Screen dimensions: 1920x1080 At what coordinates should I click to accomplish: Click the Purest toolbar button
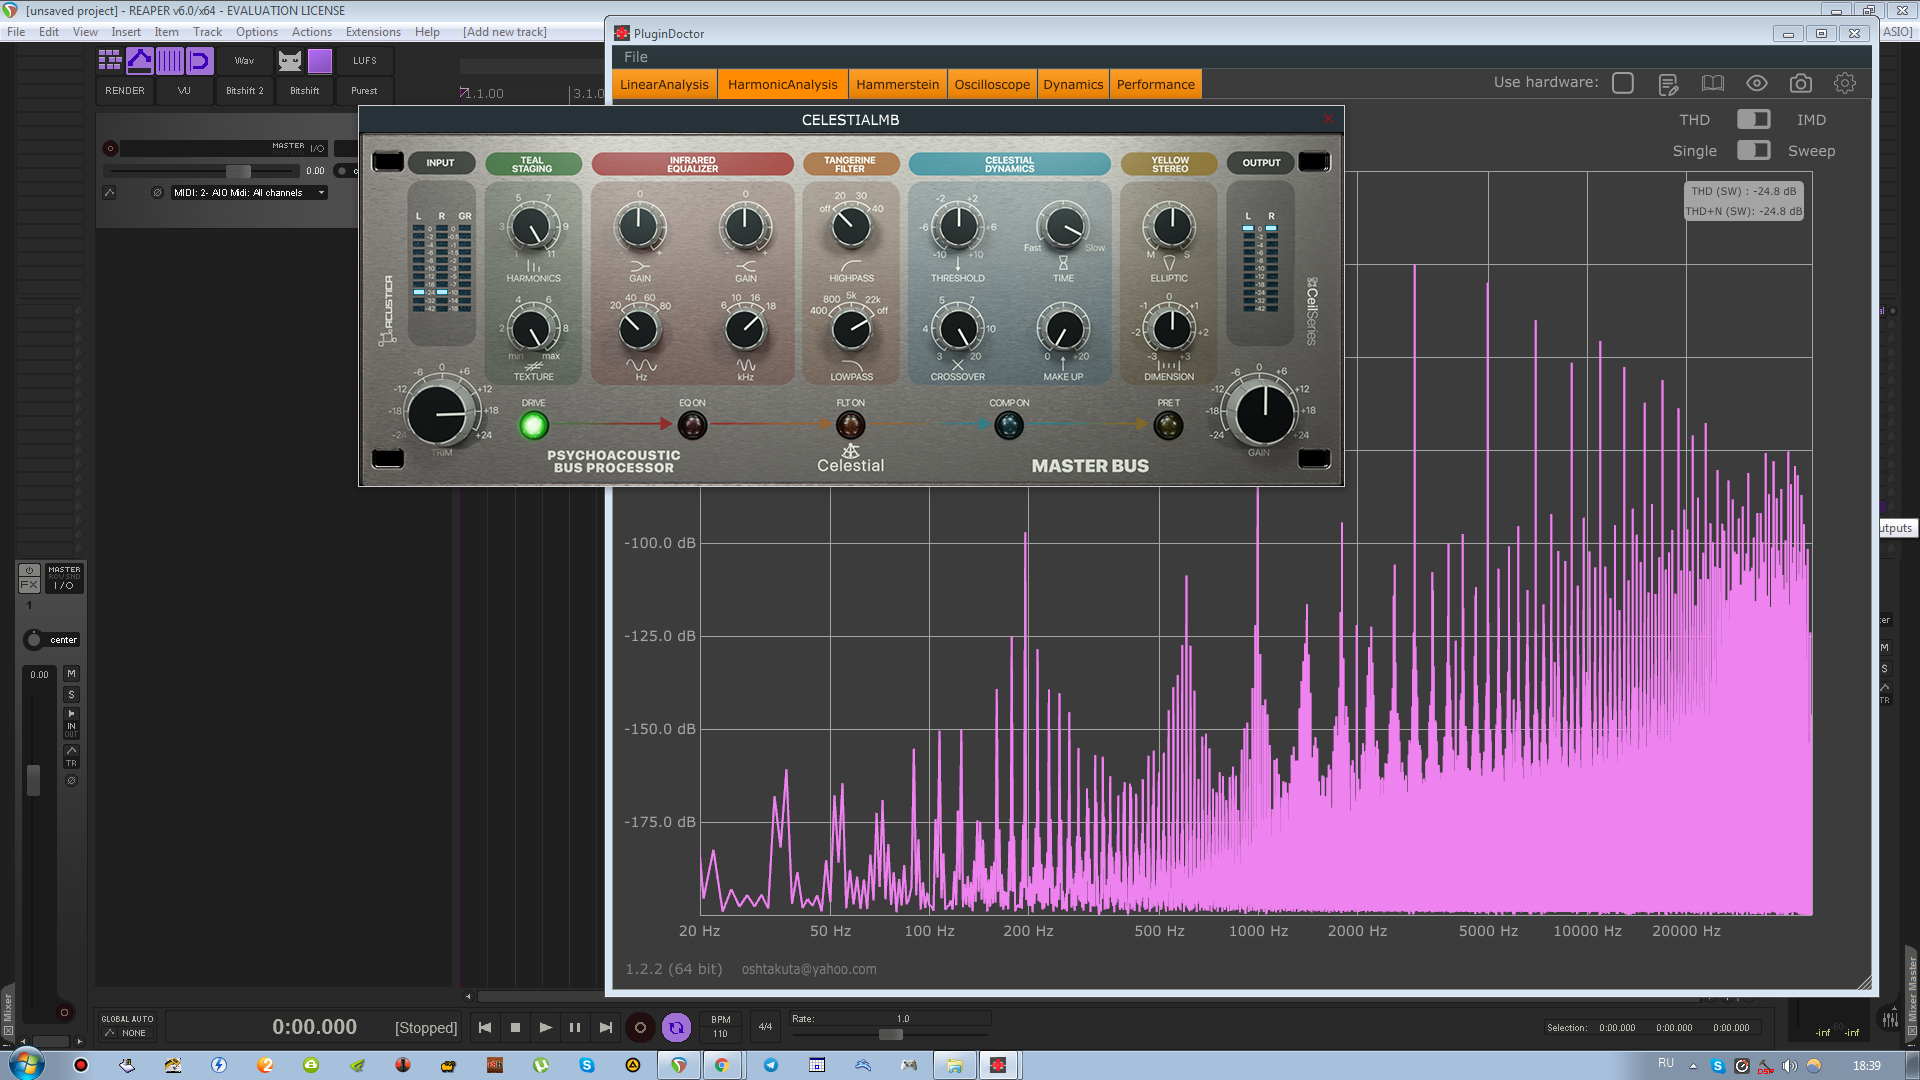coord(365,91)
